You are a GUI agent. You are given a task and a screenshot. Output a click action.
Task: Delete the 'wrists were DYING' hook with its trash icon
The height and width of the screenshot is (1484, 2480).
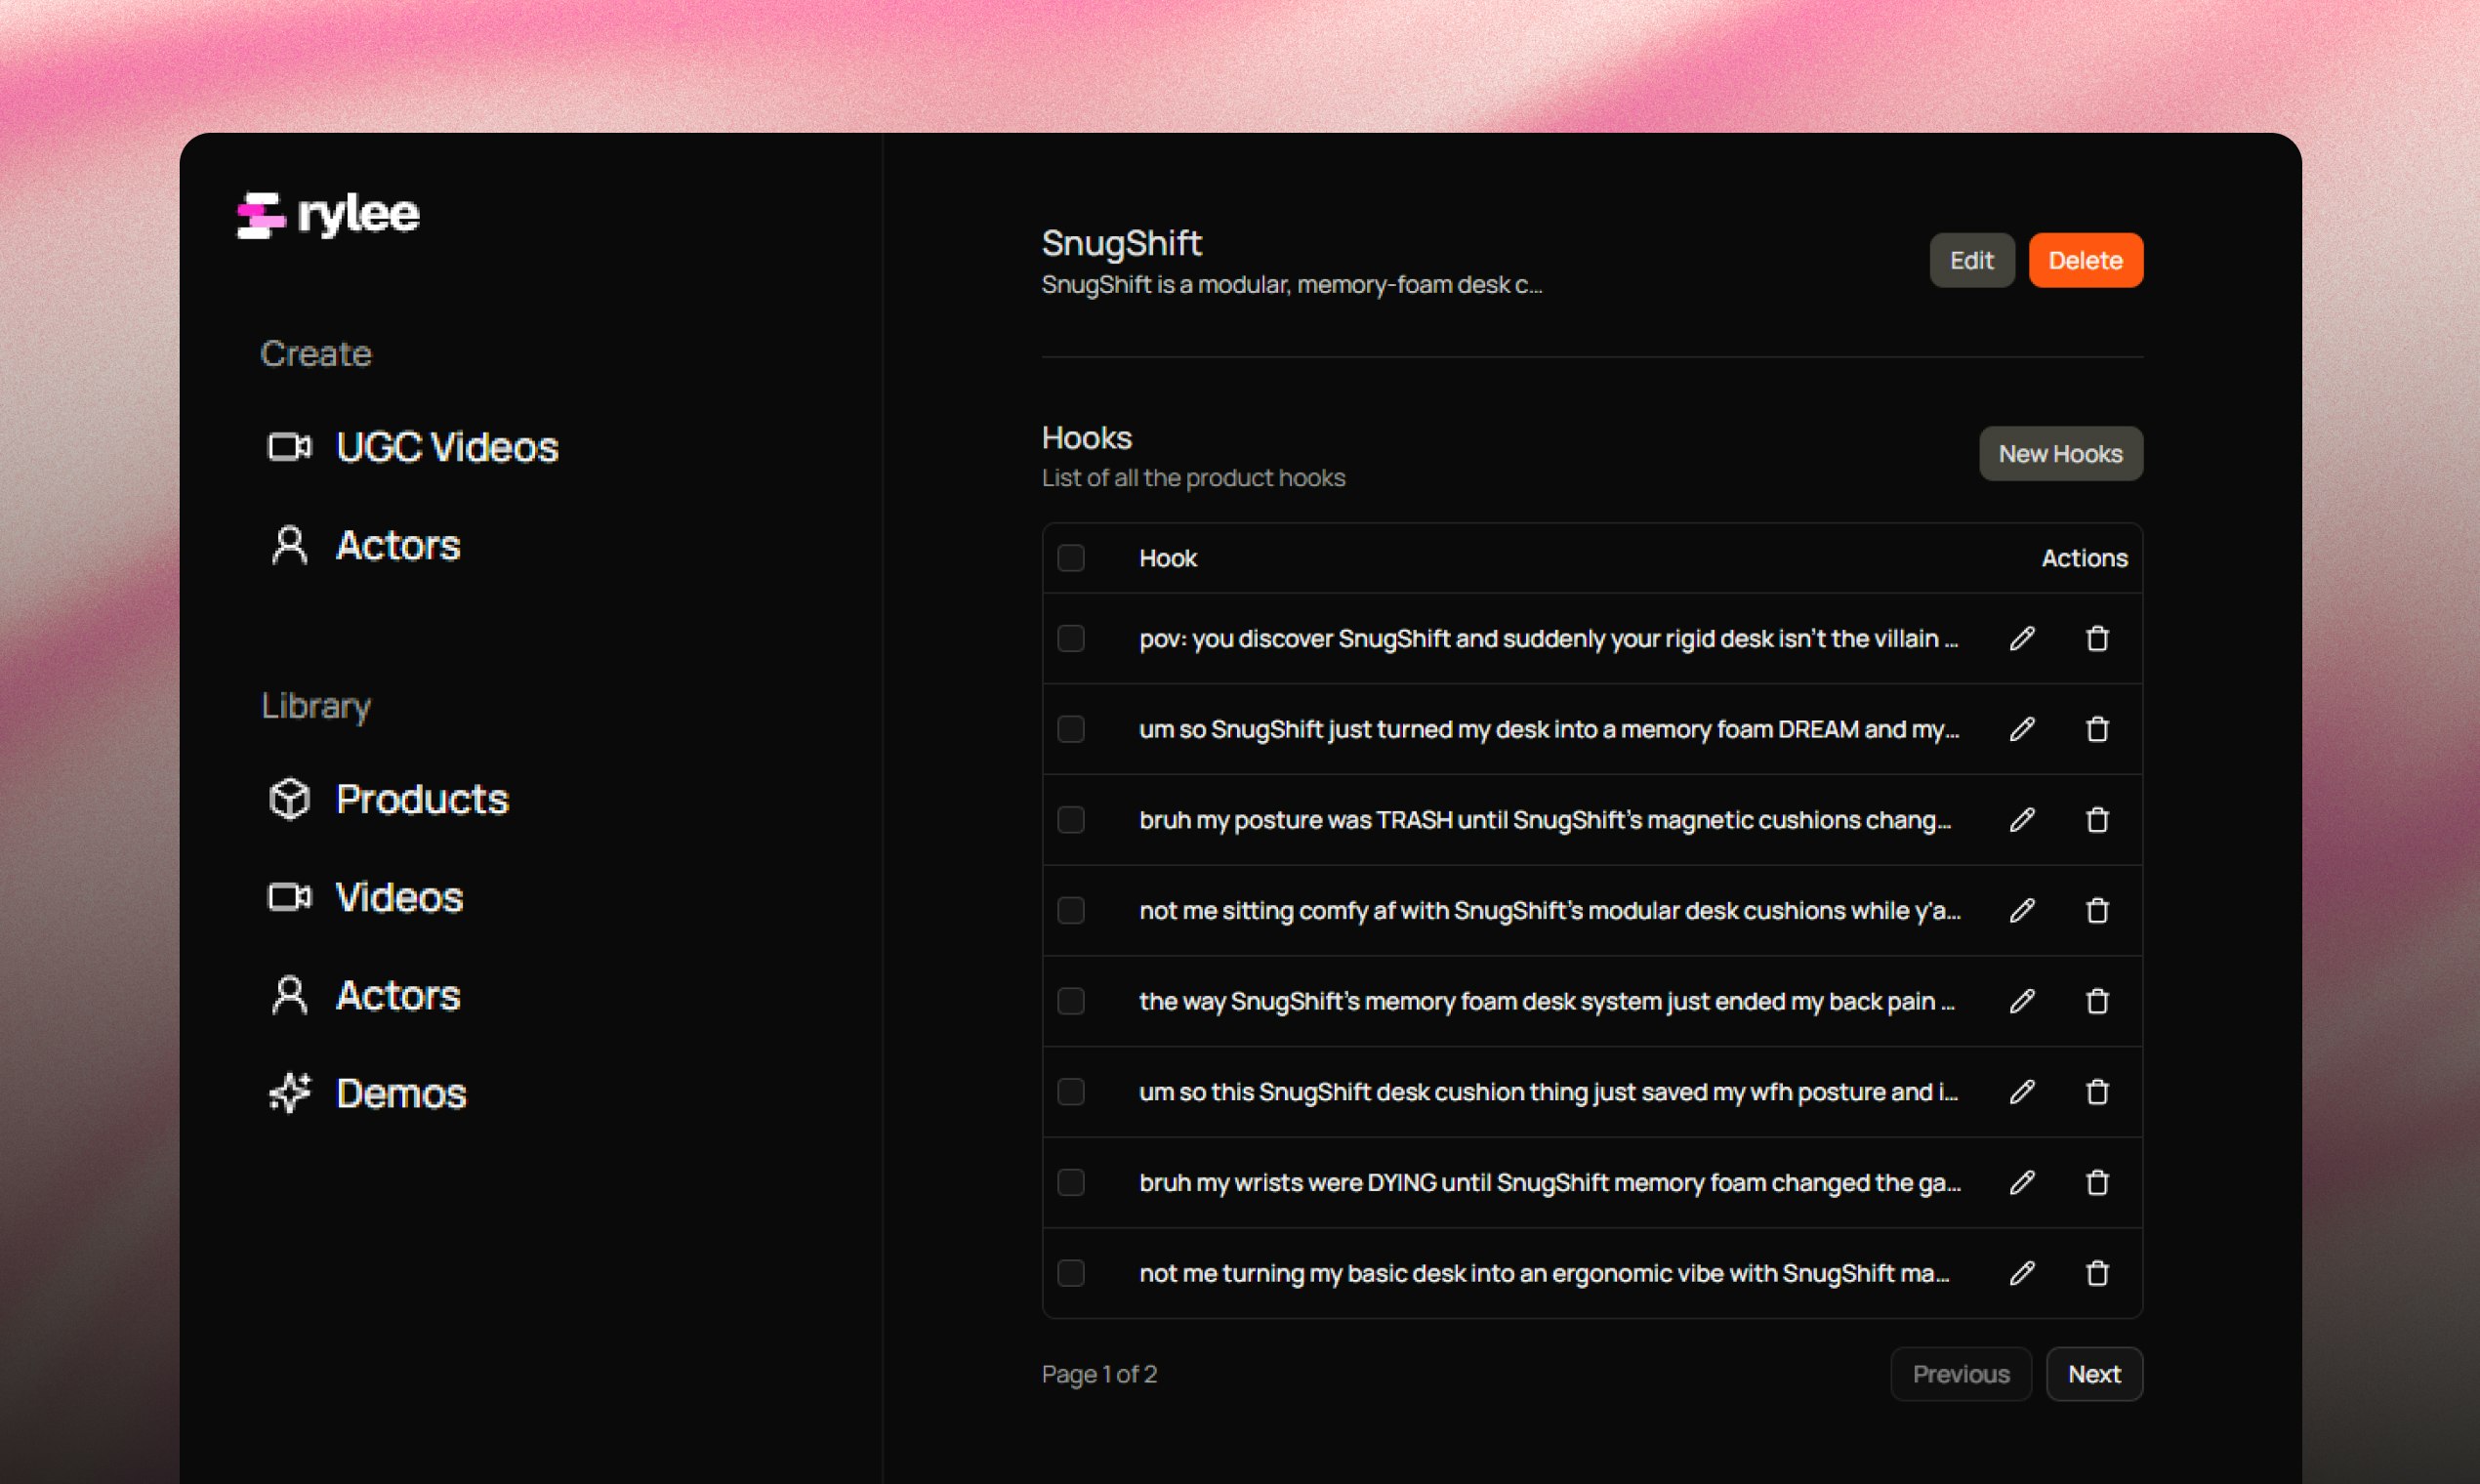click(2097, 1182)
